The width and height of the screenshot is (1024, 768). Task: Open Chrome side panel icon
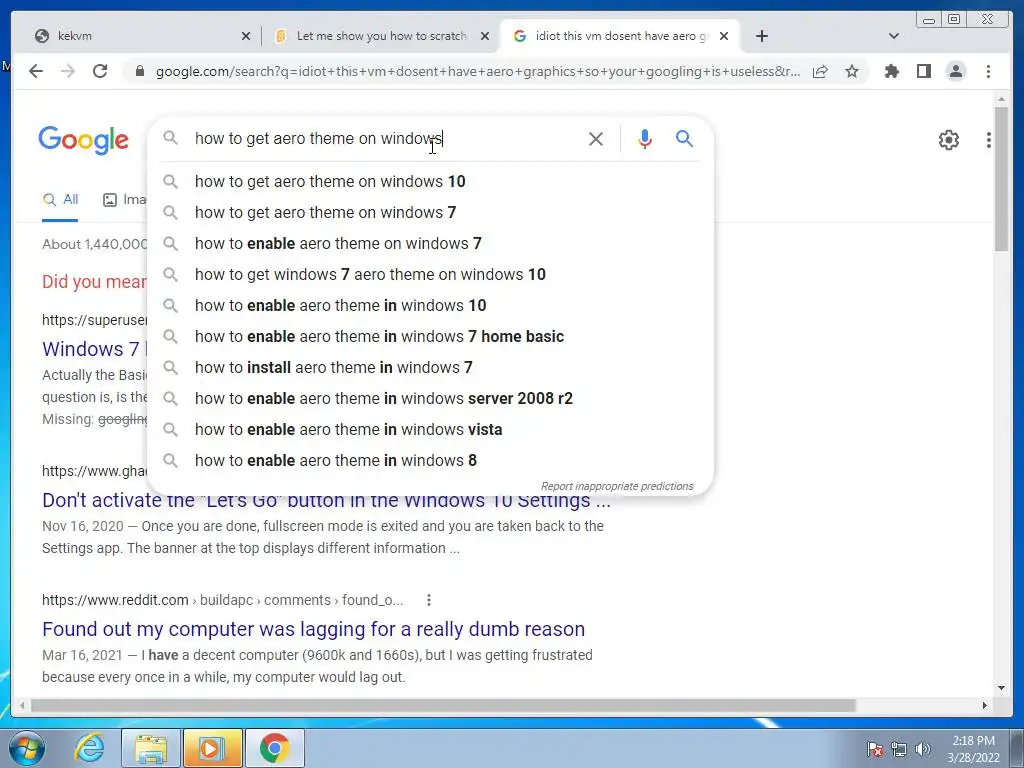(x=923, y=71)
